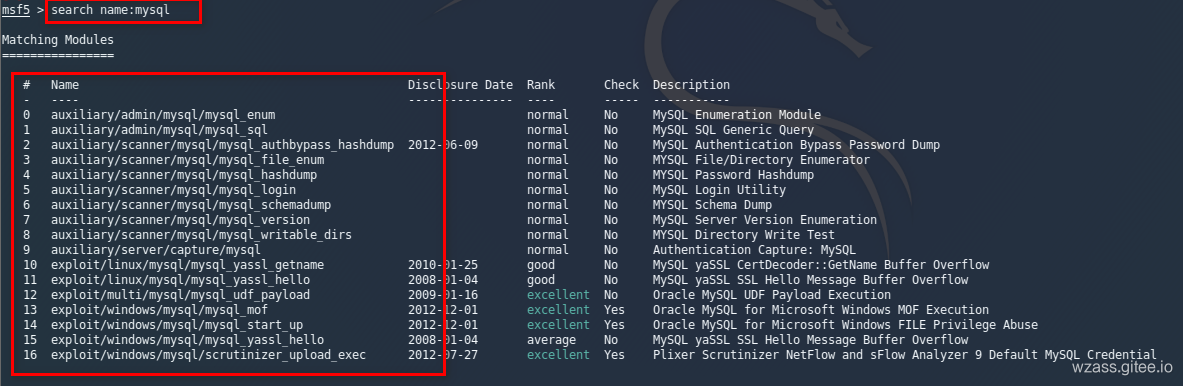The width and height of the screenshot is (1183, 386).
Task: Click 'Yes' check value of mysql_mof row
Action: pos(614,310)
